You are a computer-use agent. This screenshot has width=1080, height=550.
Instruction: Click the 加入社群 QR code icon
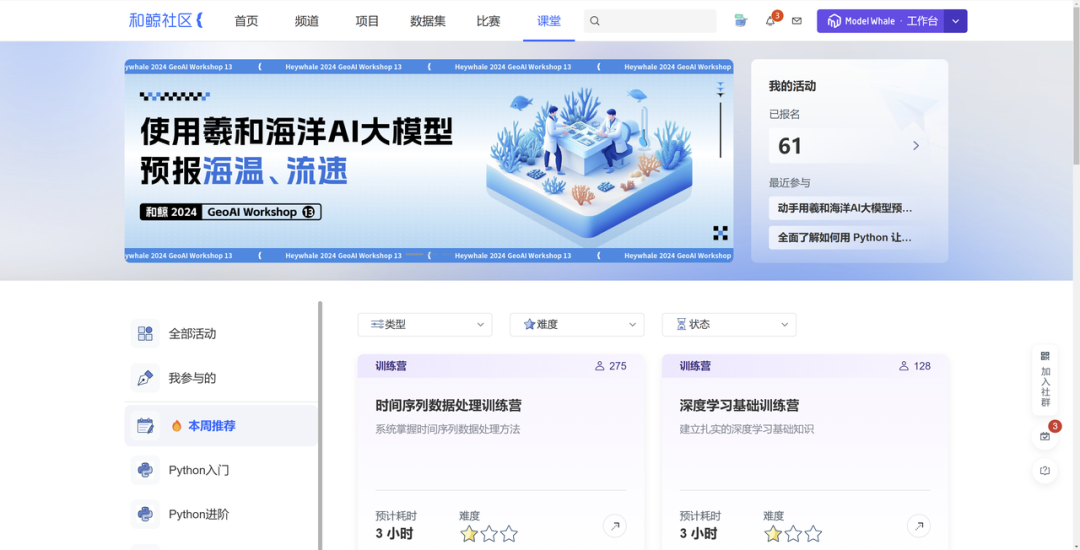(1045, 357)
